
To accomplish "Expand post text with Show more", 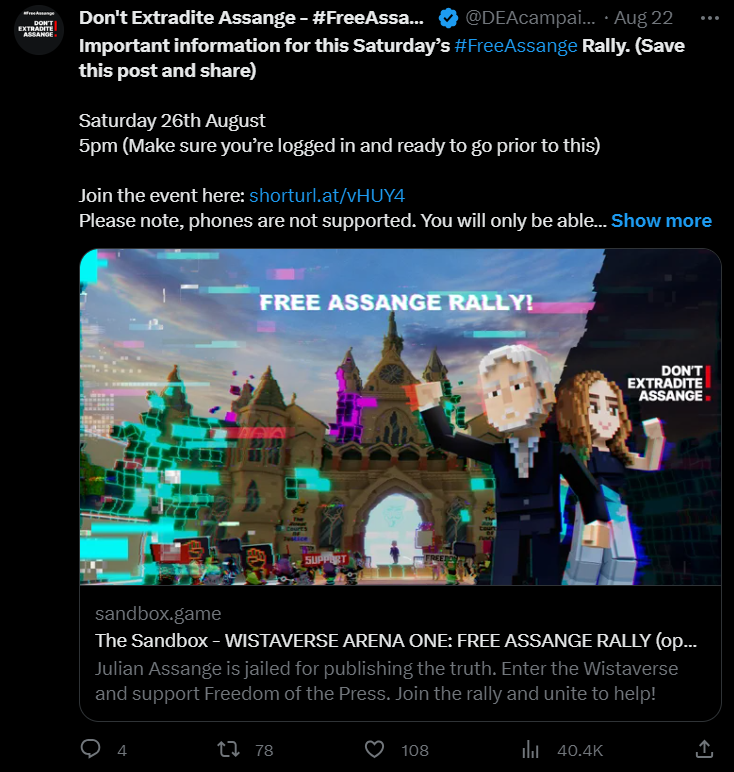I will coord(661,221).
